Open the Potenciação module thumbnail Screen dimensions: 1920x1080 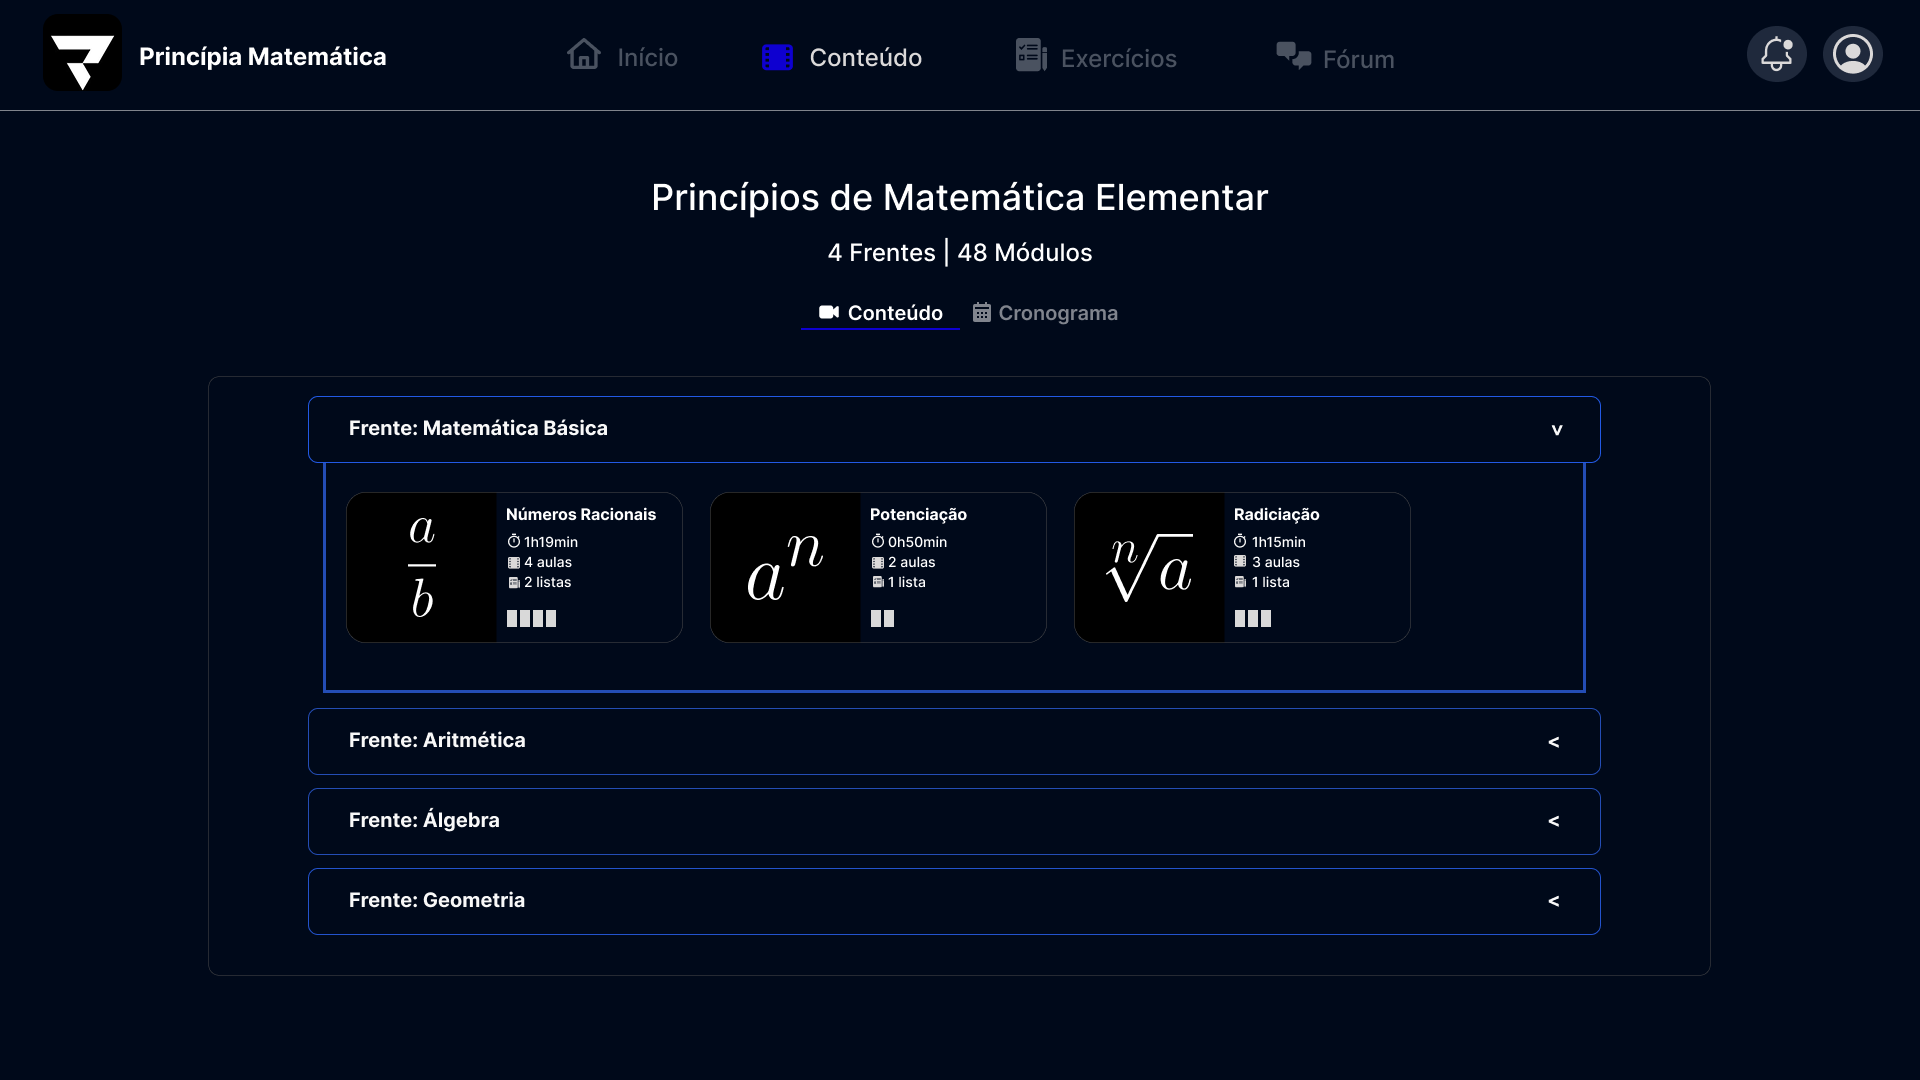(x=786, y=567)
